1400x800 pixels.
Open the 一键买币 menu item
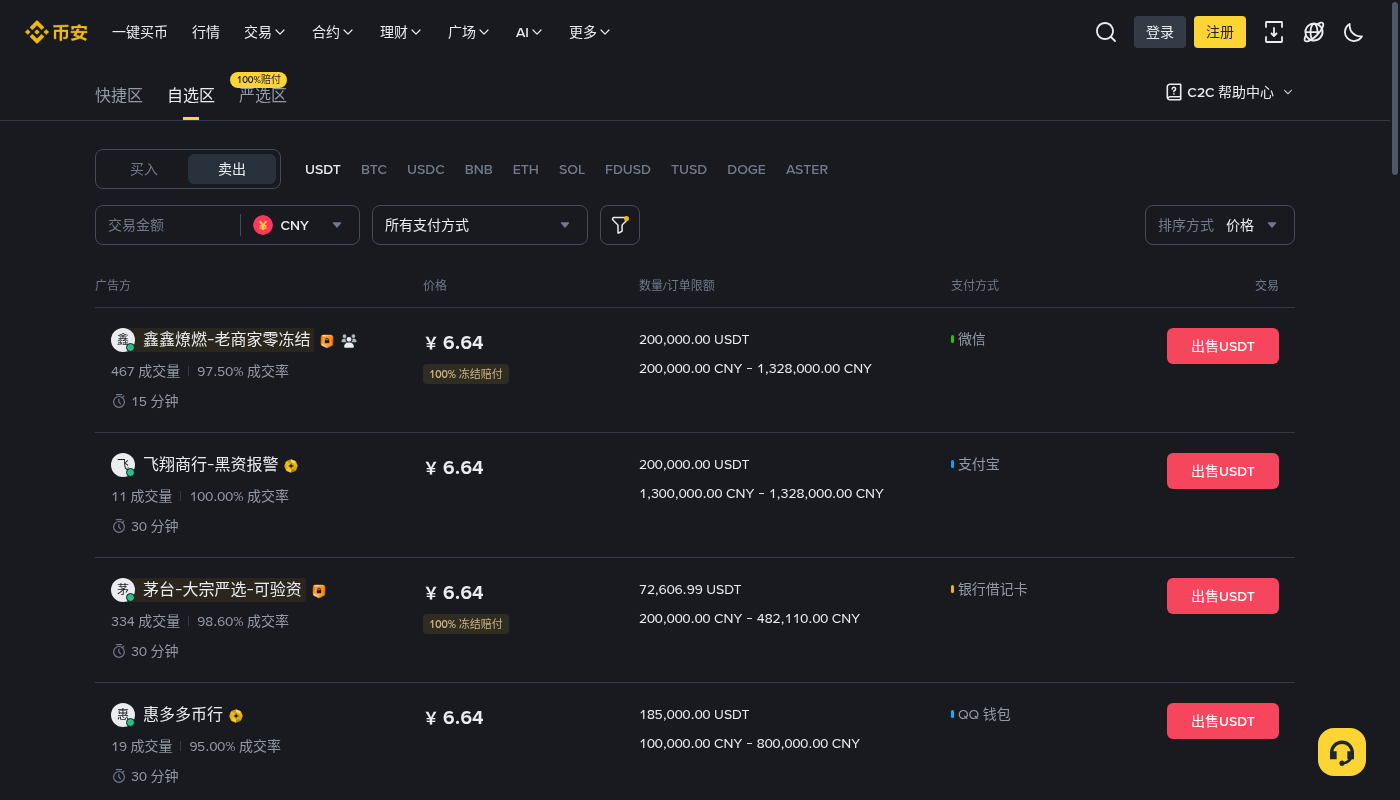tap(140, 32)
